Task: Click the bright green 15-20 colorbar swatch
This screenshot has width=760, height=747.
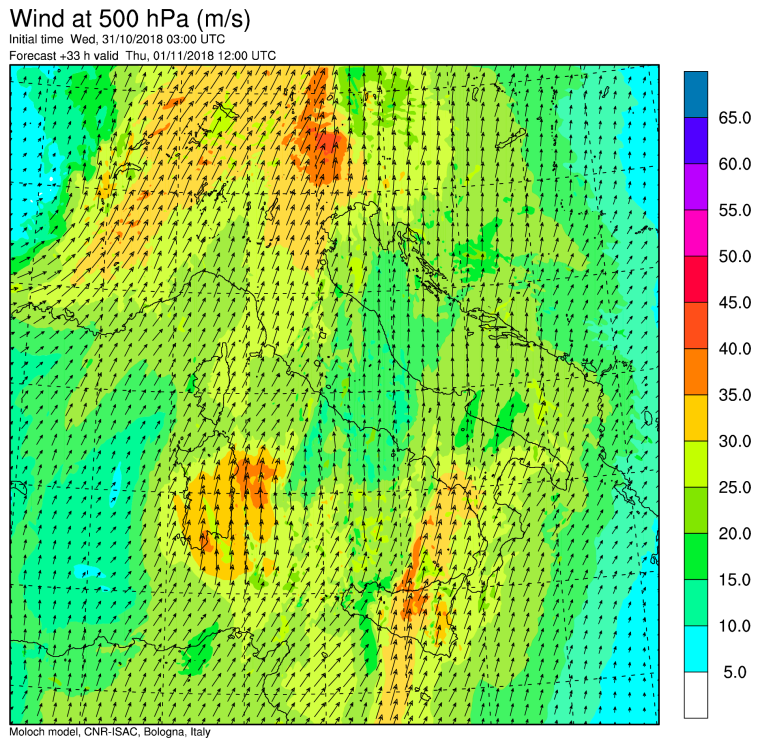Action: tap(696, 556)
